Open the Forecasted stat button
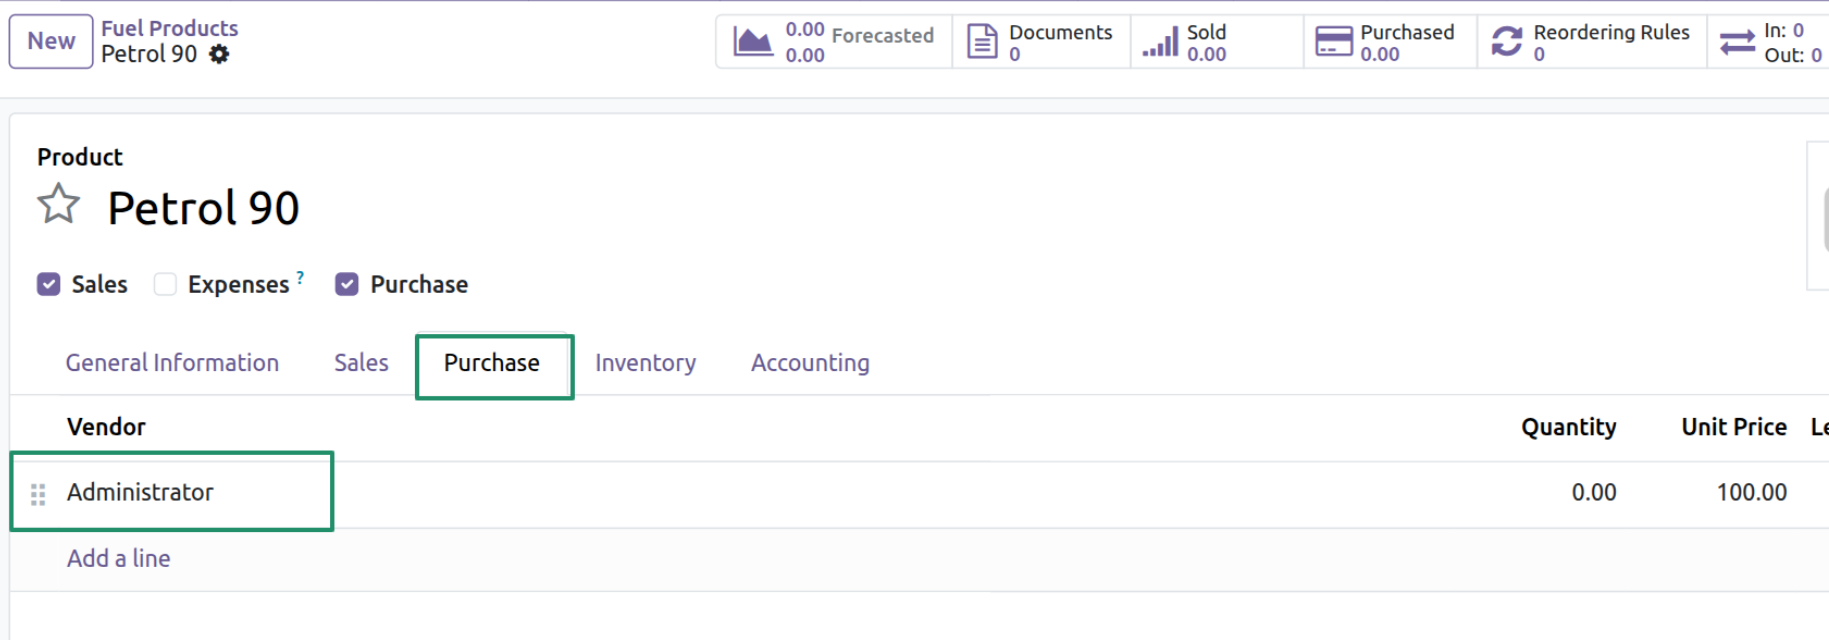This screenshot has height=640, width=1829. 834,42
